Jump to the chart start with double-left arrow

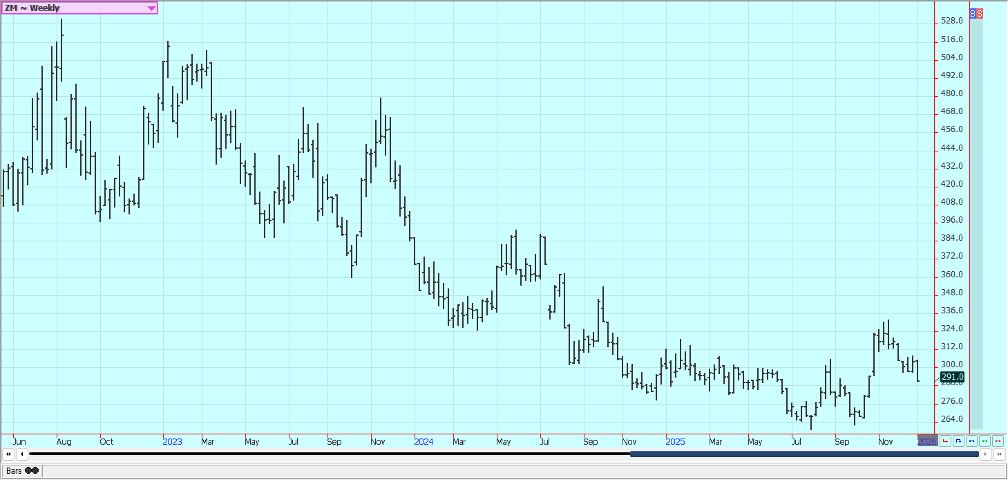tap(9, 454)
